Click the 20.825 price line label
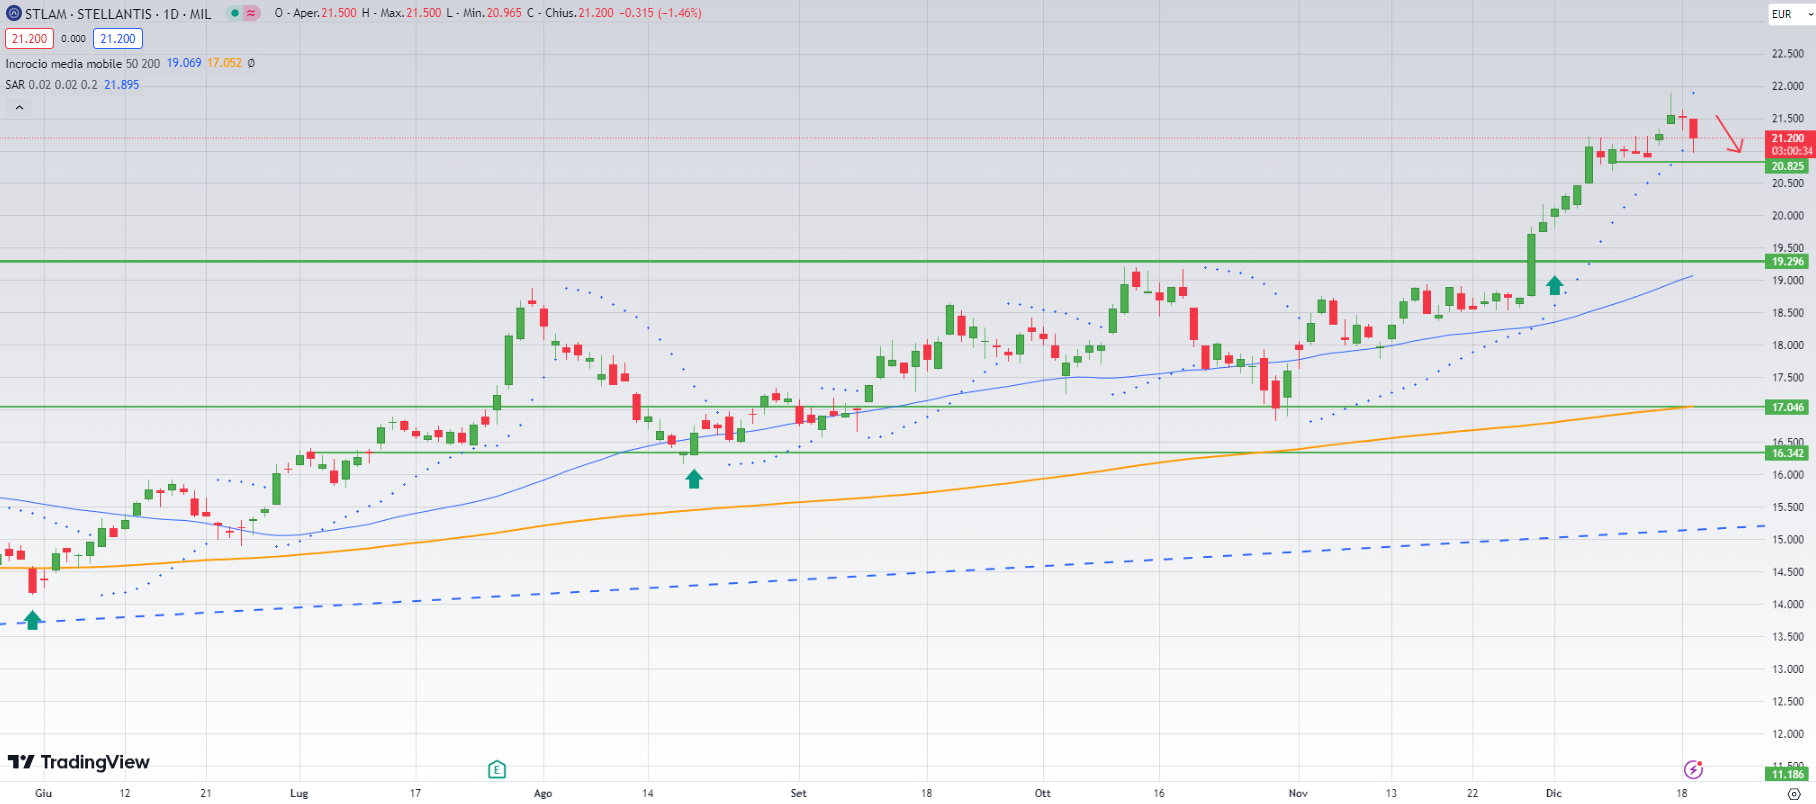1816x804 pixels. point(1788,166)
